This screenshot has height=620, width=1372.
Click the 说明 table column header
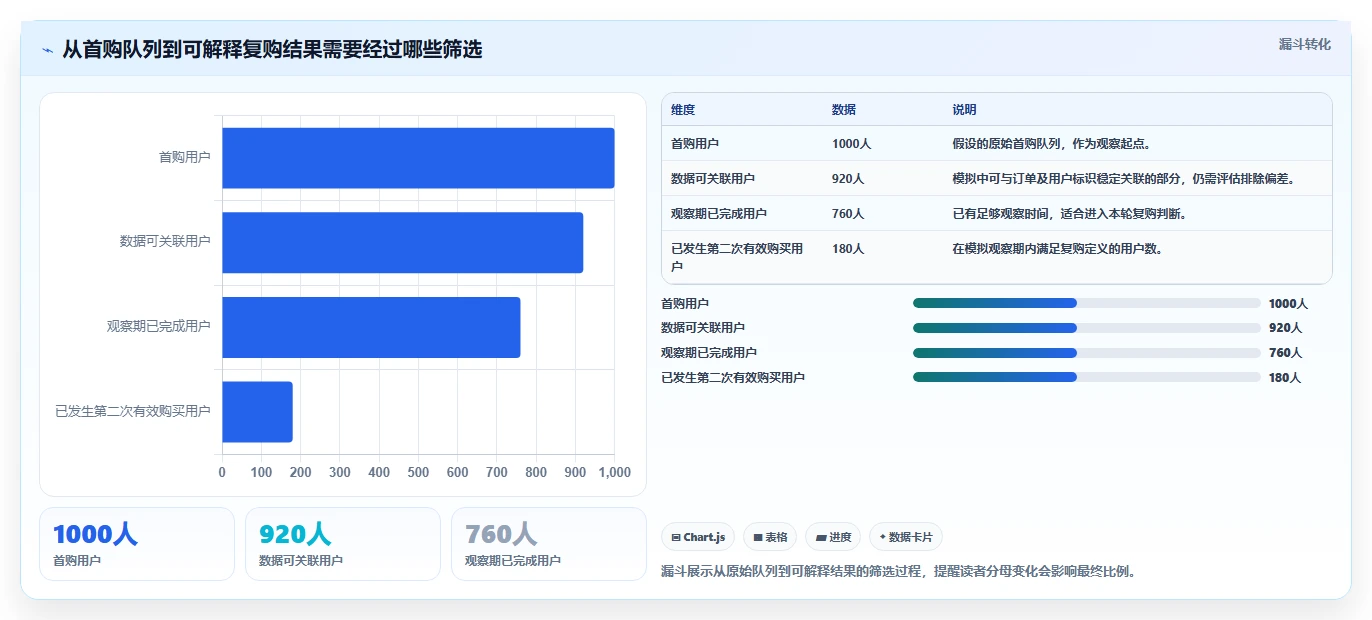click(965, 110)
